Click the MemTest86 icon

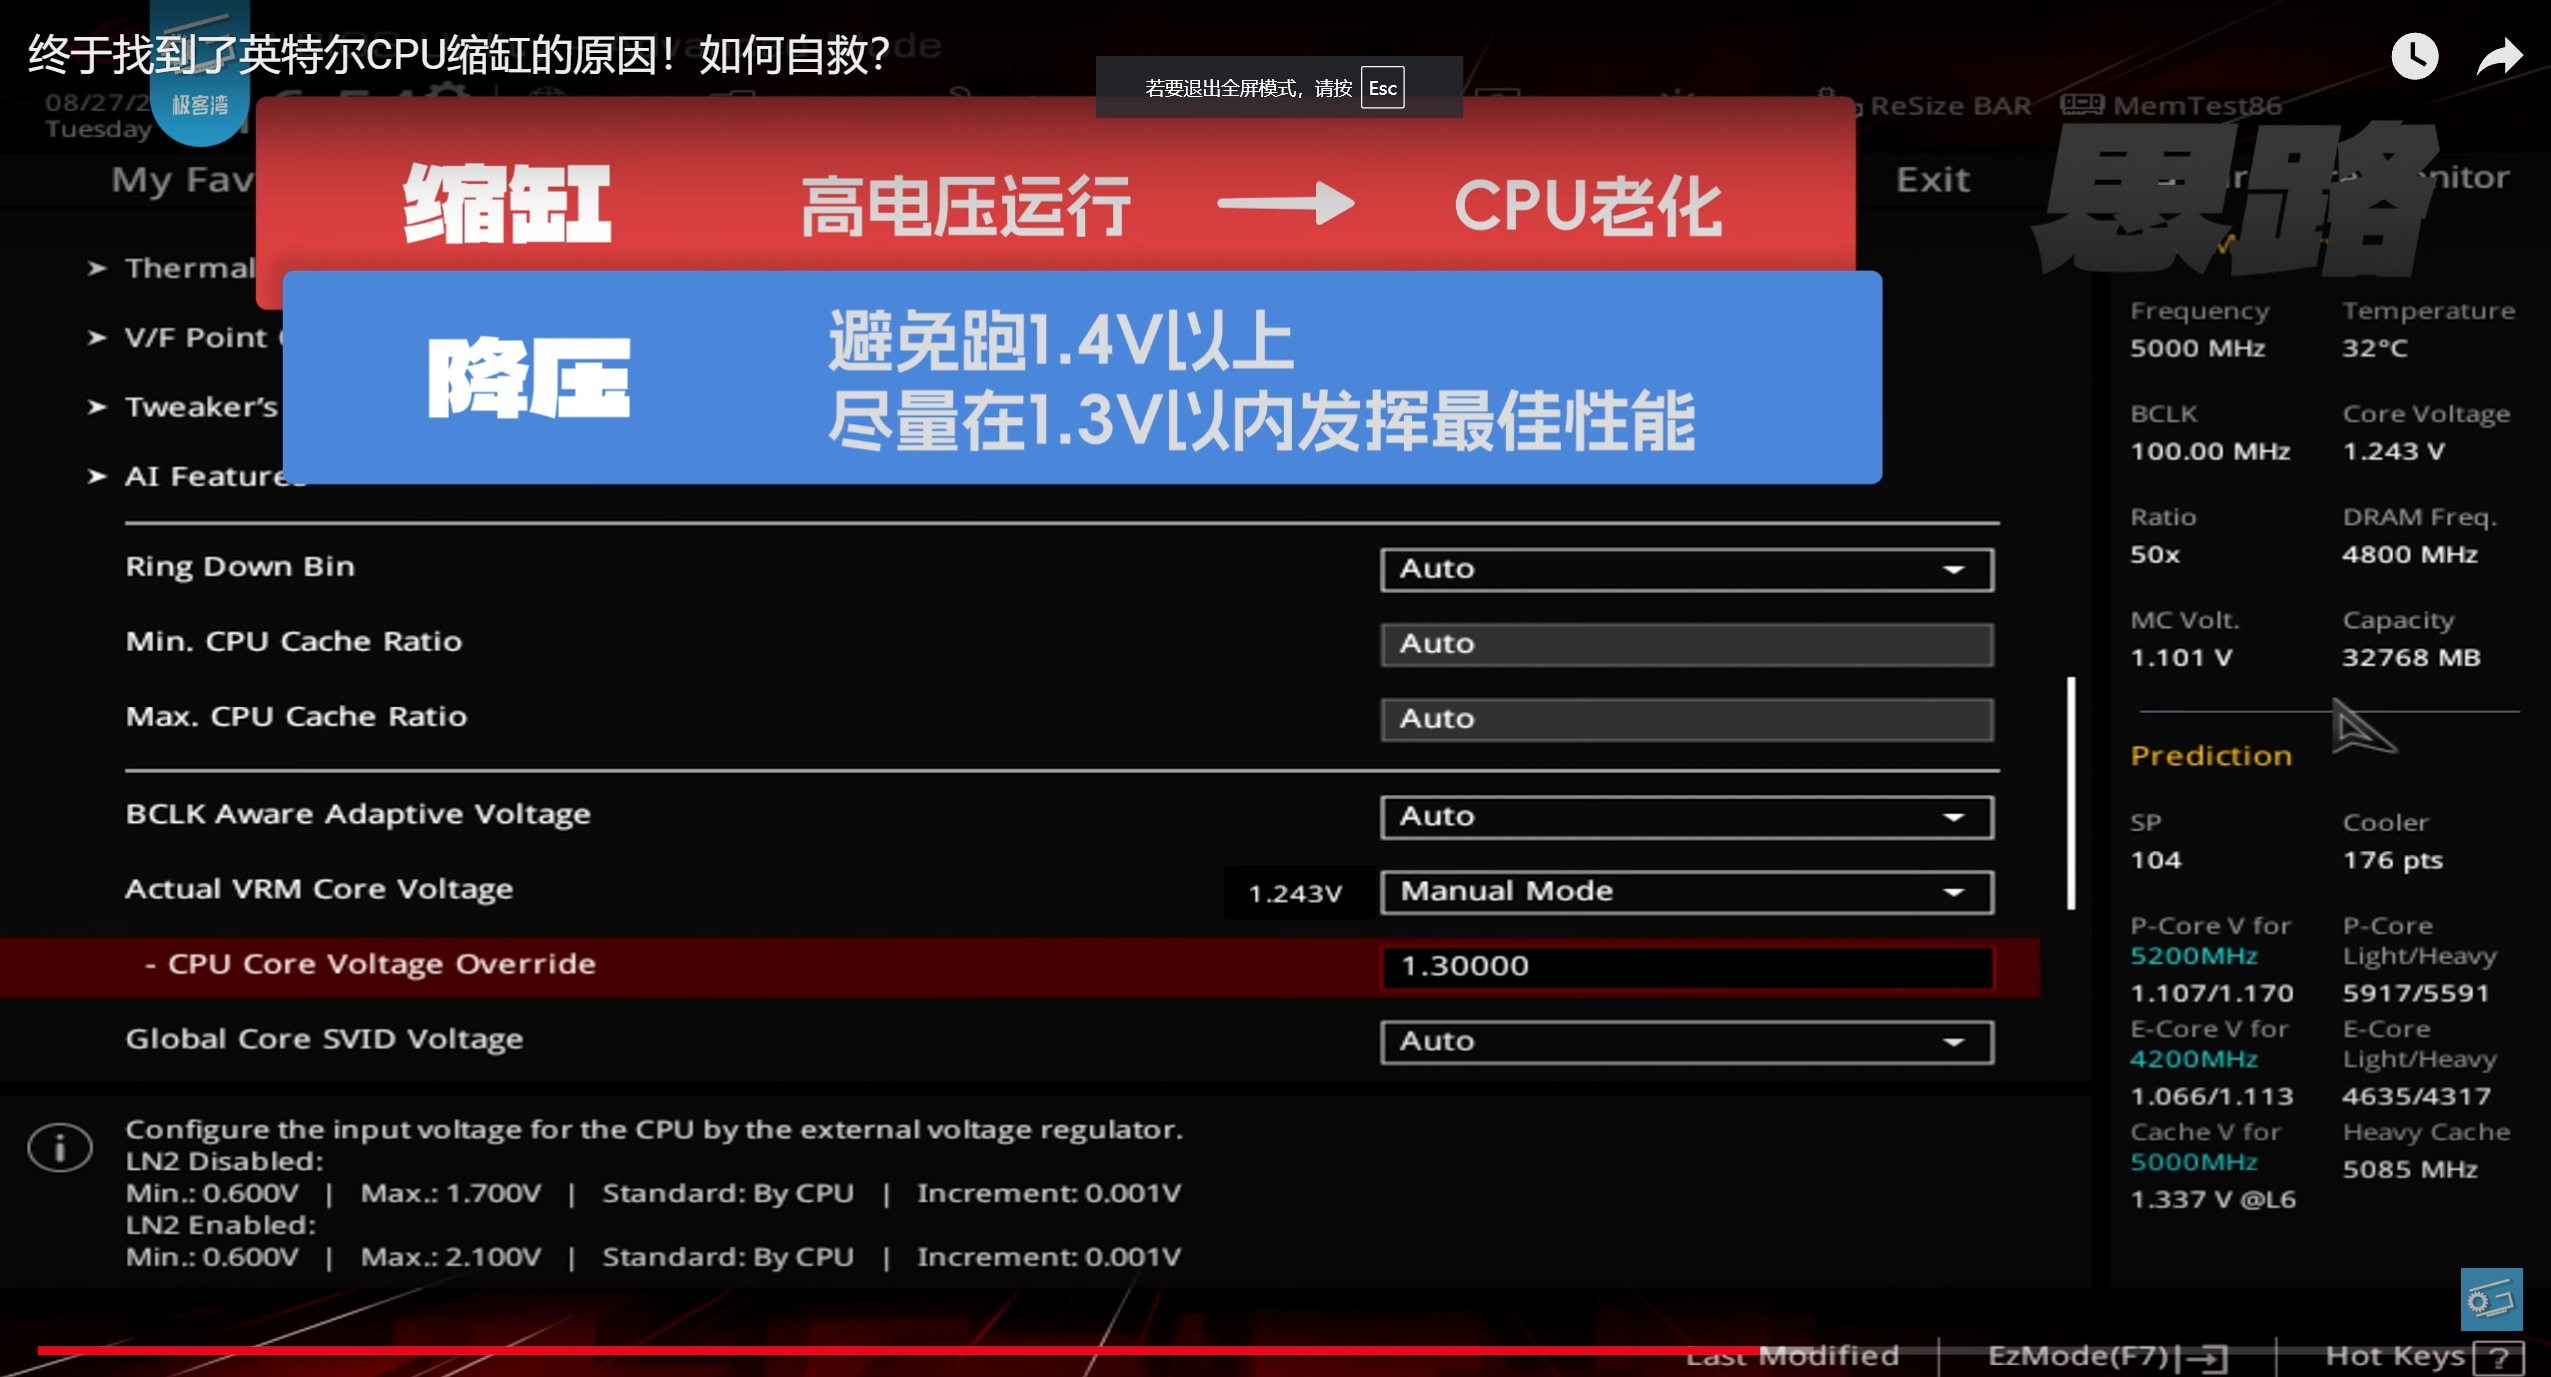pyautogui.click(x=2082, y=105)
